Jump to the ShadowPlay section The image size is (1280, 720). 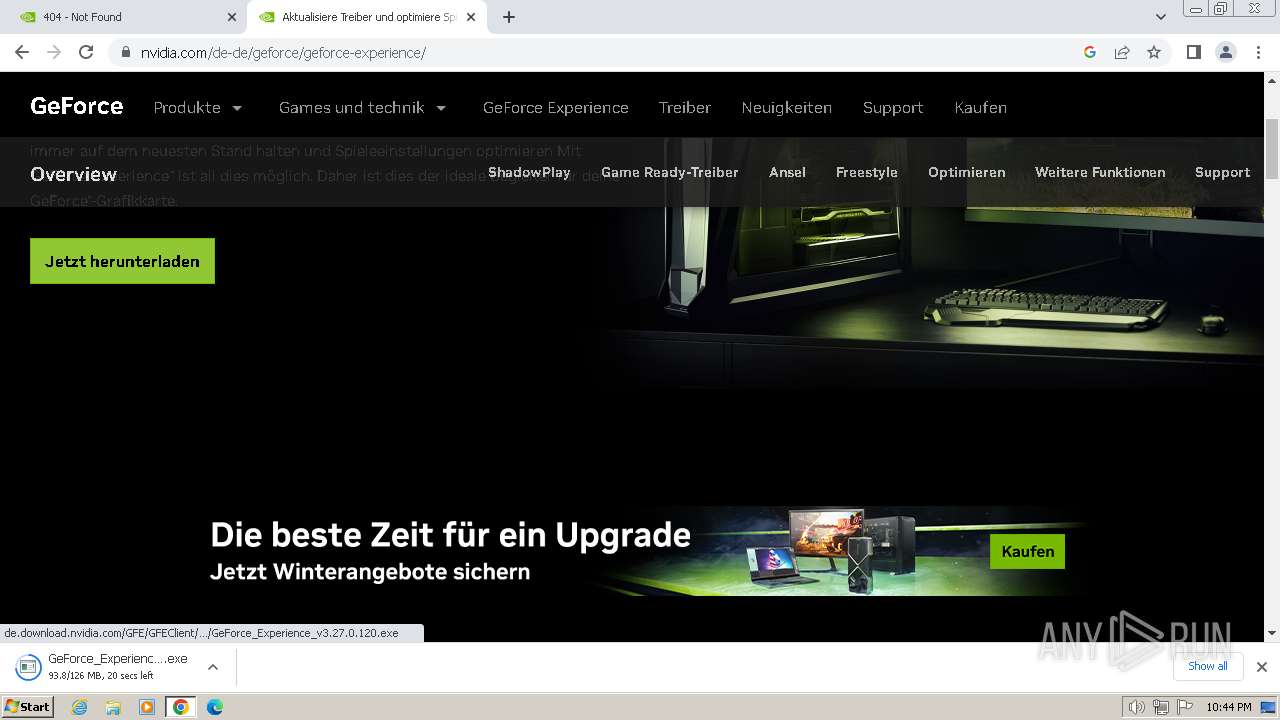click(x=529, y=172)
